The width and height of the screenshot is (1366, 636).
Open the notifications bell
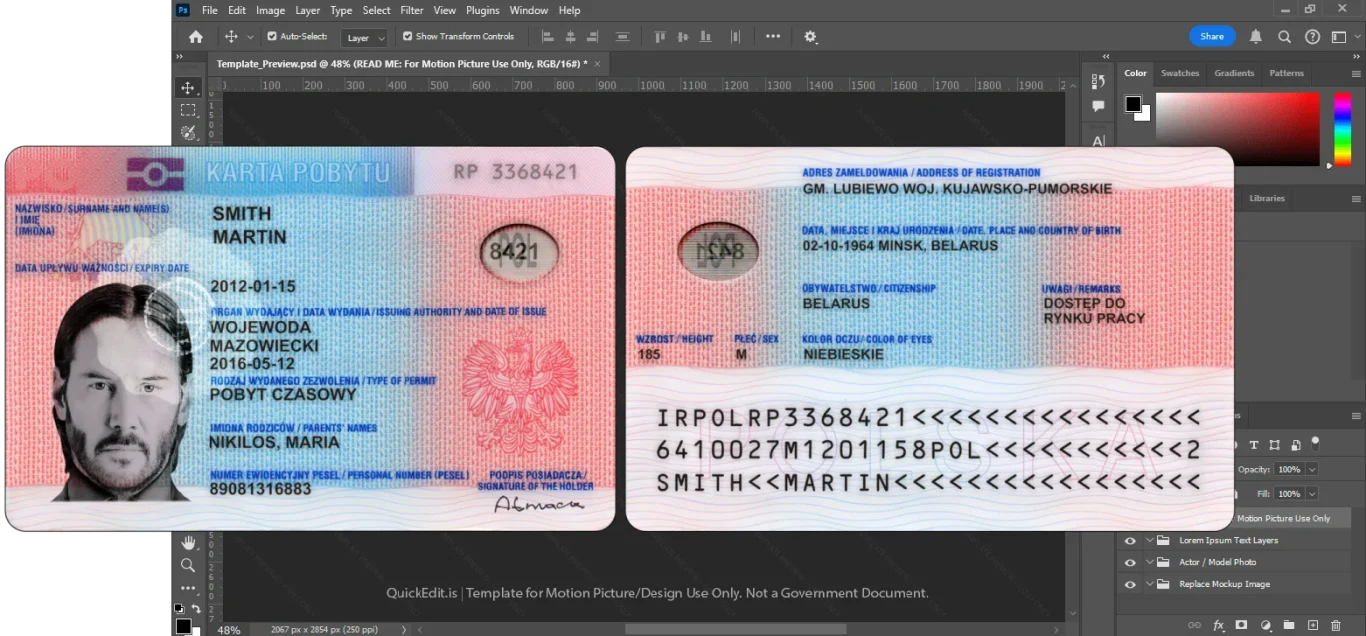(x=1256, y=36)
